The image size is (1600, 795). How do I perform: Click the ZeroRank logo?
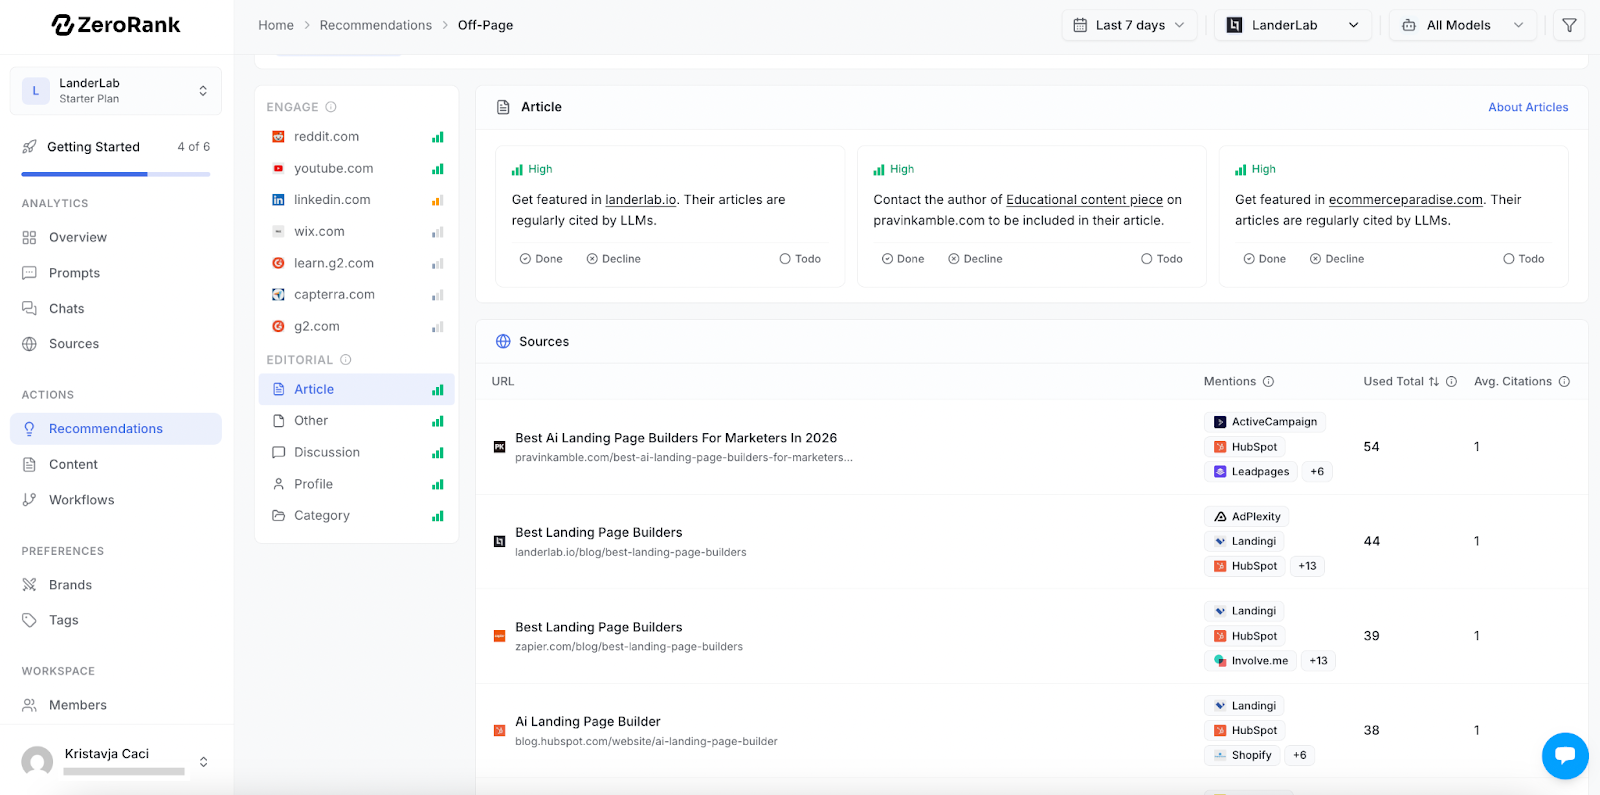point(116,25)
